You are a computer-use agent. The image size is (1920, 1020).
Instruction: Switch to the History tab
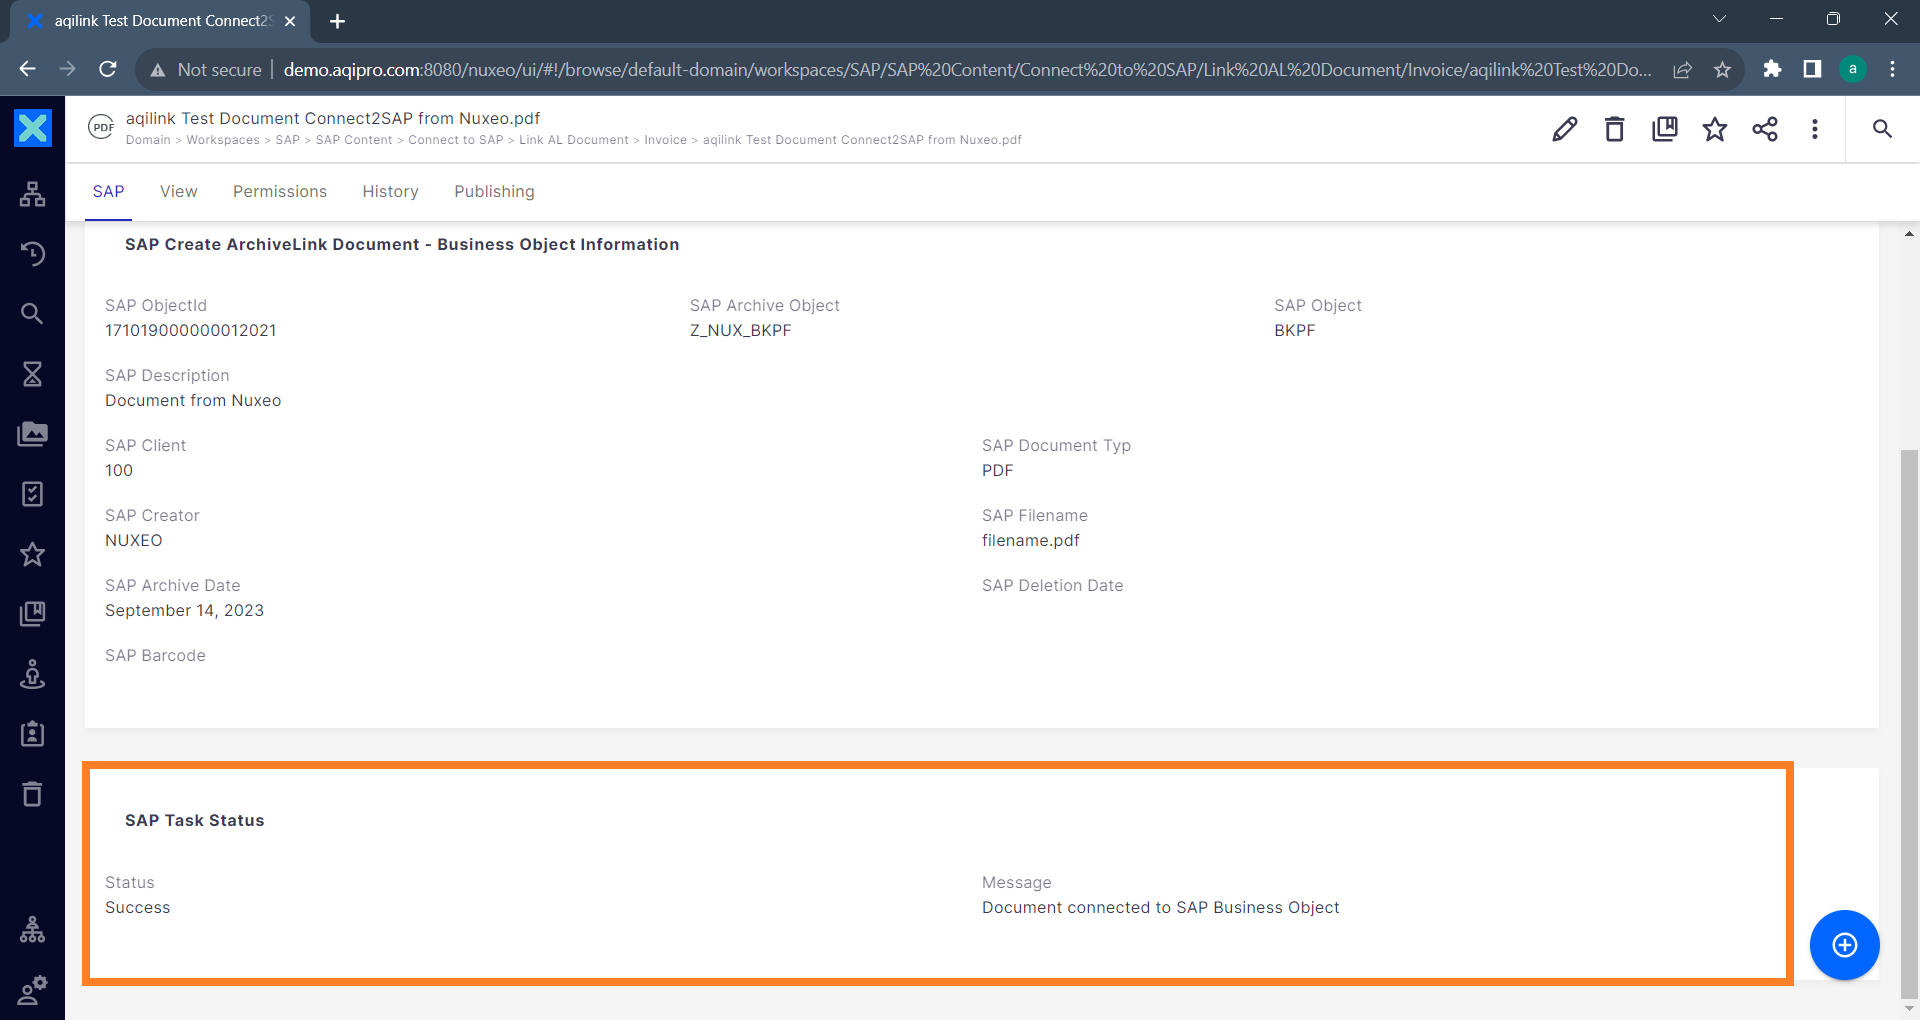tap(391, 192)
